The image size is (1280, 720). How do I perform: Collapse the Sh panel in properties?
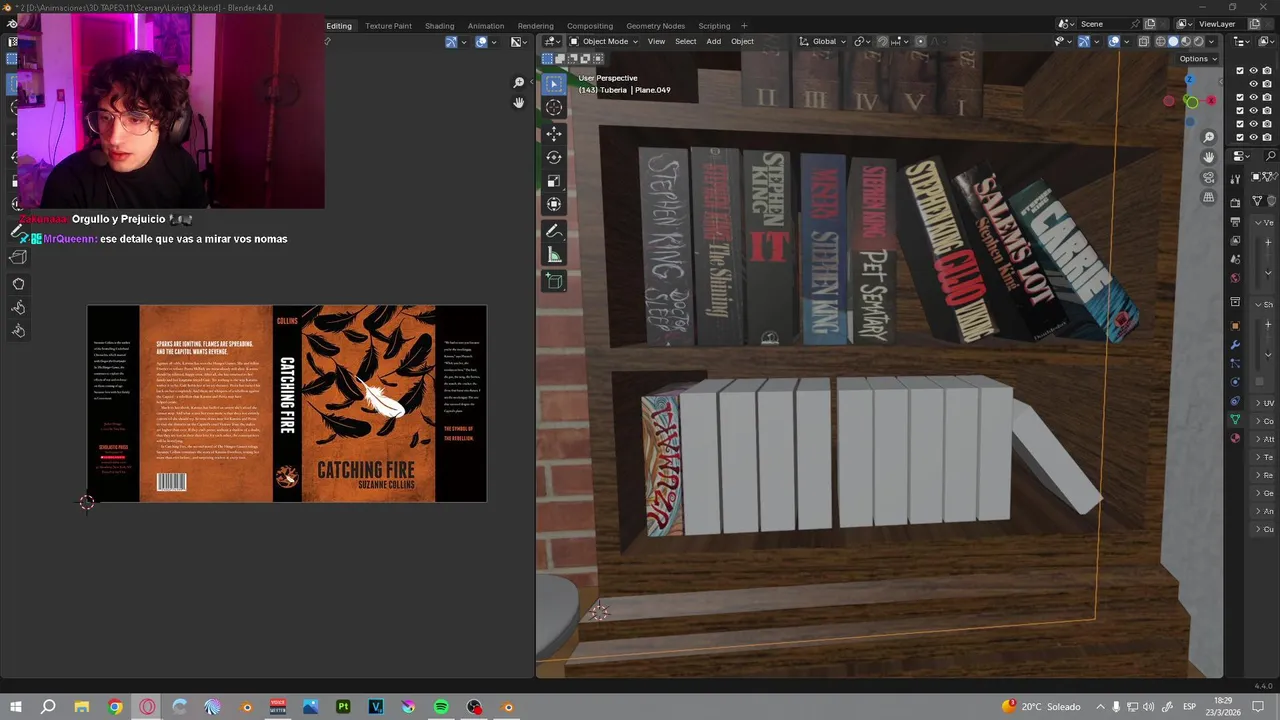pos(1264,304)
